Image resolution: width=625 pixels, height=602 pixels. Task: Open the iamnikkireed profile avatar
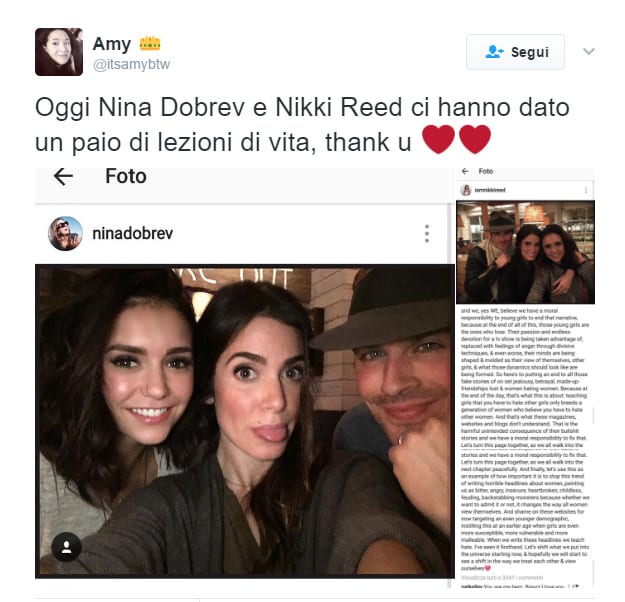coord(466,190)
